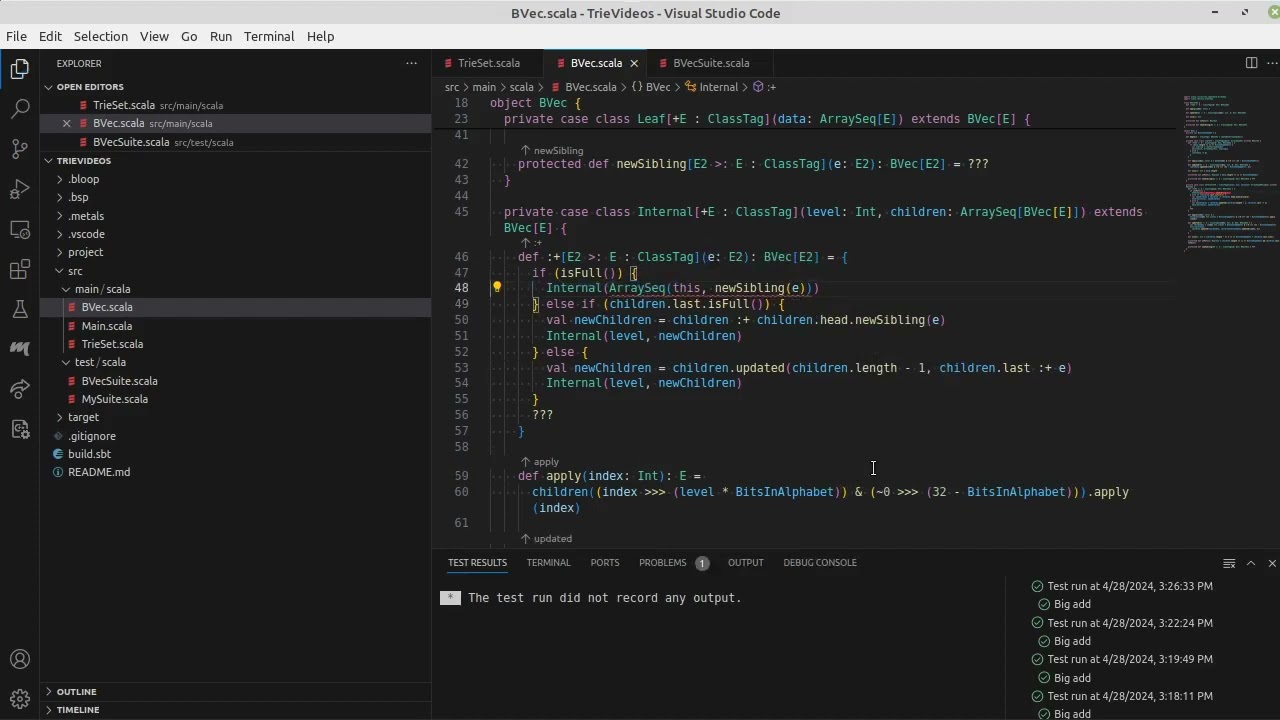
Task: Open panel view-as-tree icon
Action: pos(1229,563)
